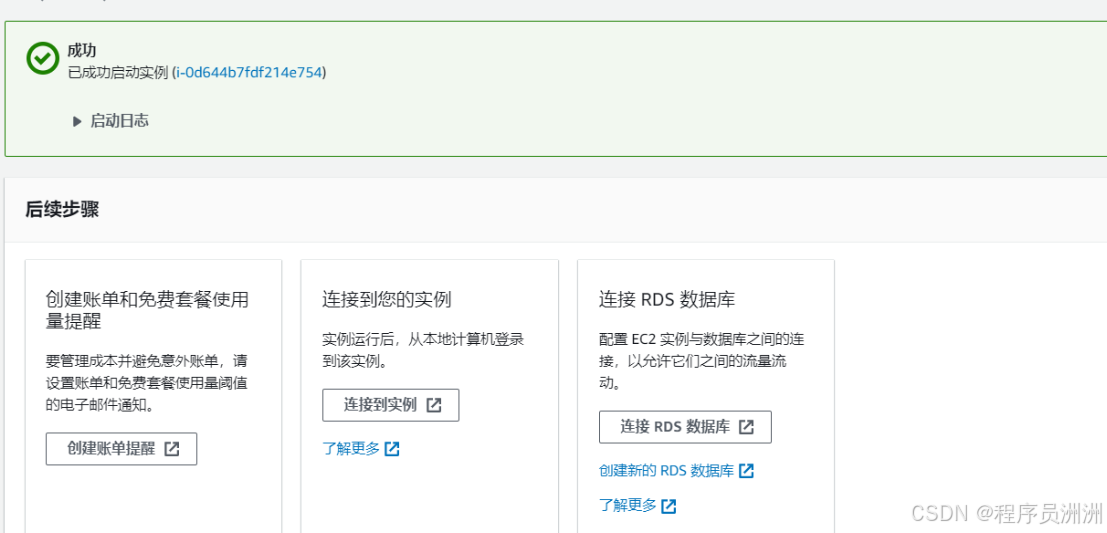The width and height of the screenshot is (1107, 533).
Task: Click 连接 RDS 数据库 card title
Action: click(667, 299)
